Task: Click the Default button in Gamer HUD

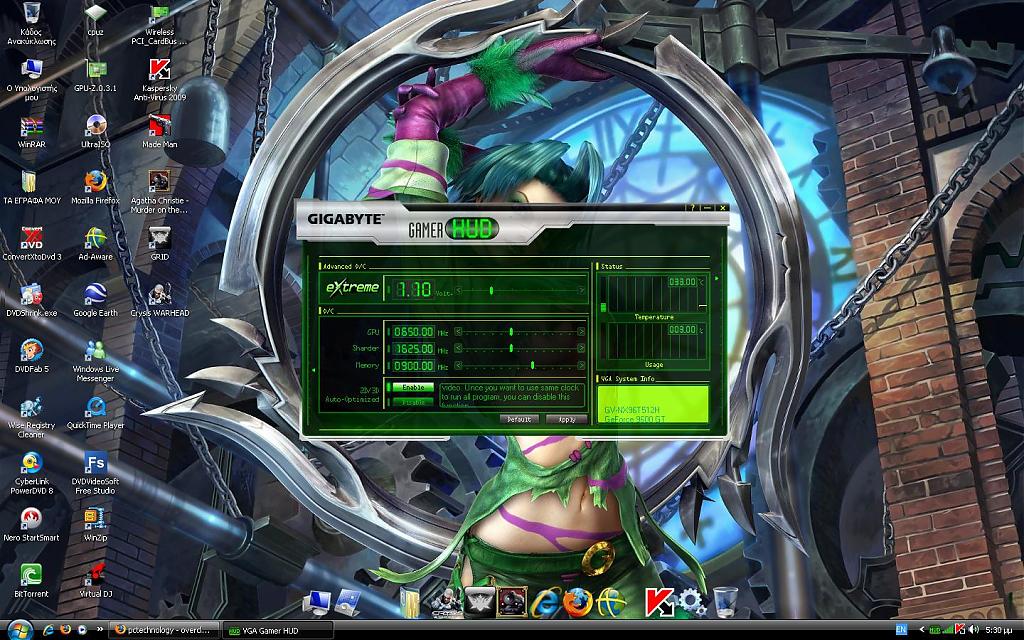Action: (519, 419)
